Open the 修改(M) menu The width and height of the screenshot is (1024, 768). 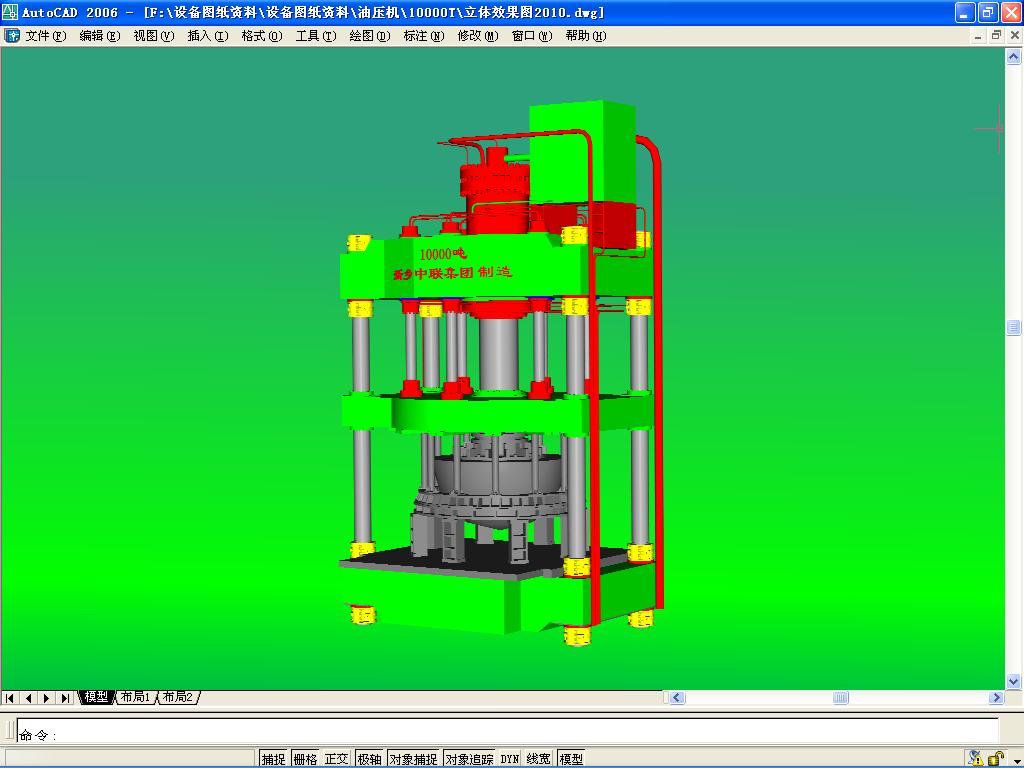pos(478,36)
